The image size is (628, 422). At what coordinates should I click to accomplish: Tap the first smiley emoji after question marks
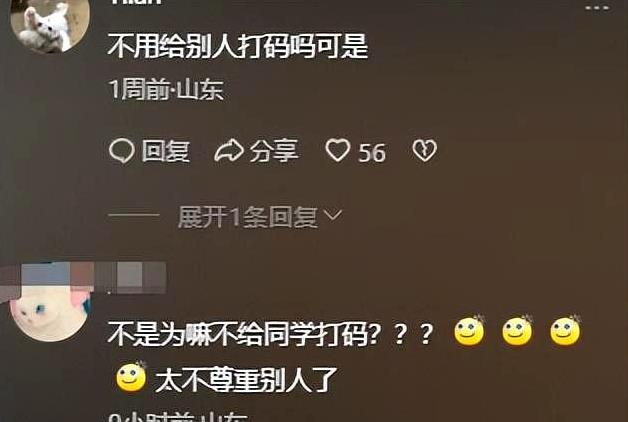469,331
